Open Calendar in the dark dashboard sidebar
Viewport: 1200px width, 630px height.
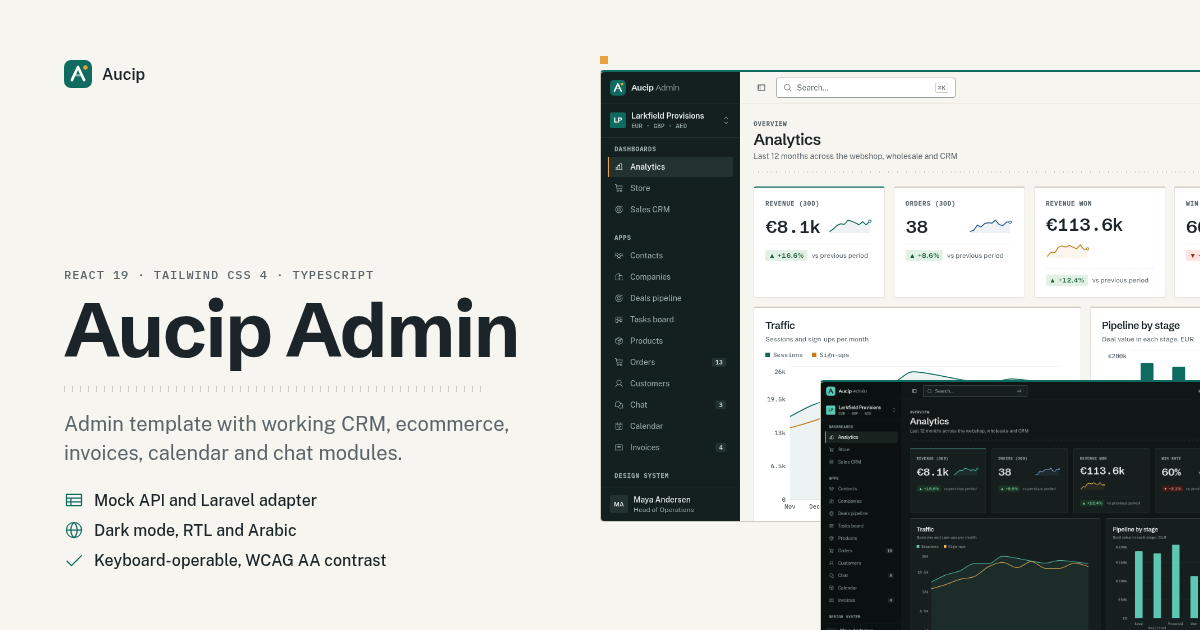click(861, 588)
